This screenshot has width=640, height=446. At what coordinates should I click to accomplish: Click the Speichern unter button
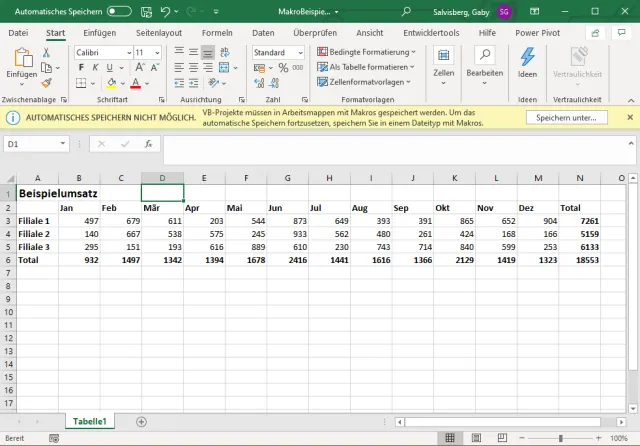point(566,117)
